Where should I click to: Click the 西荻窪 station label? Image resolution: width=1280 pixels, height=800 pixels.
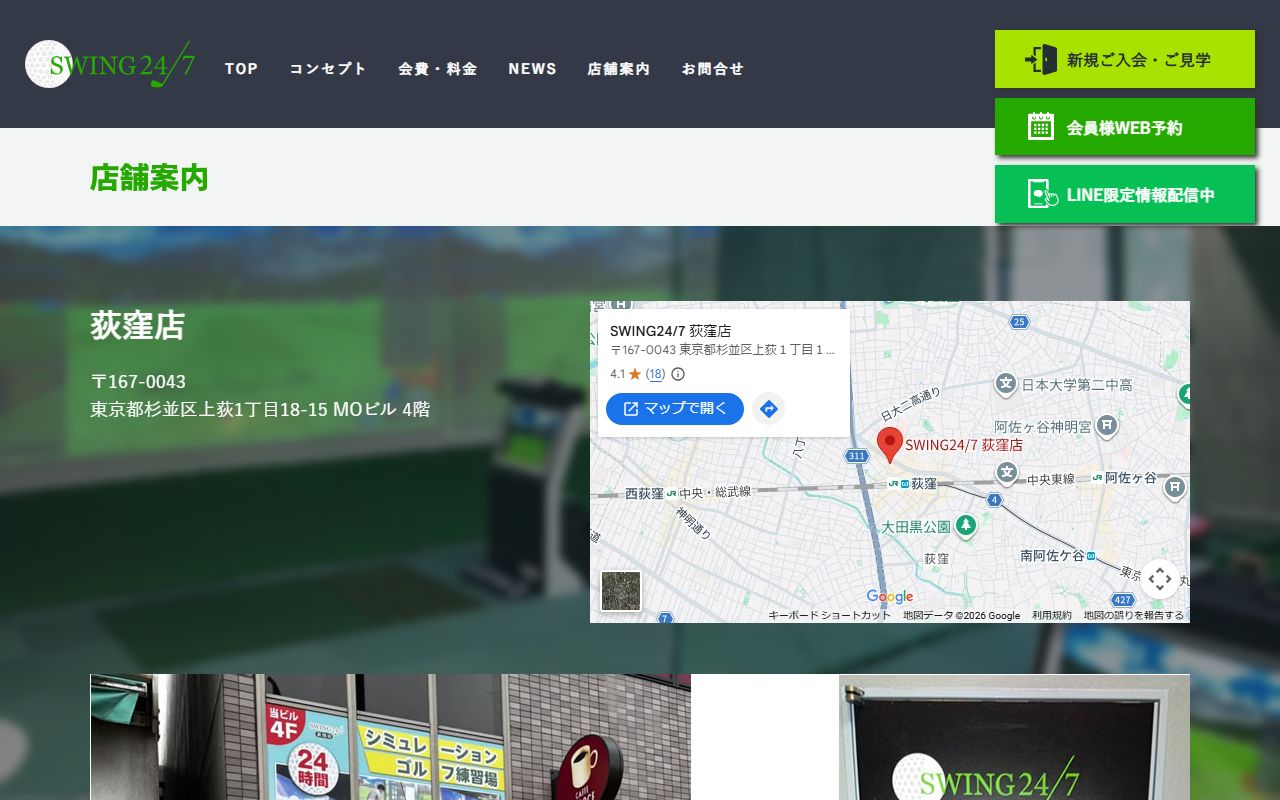pyautogui.click(x=644, y=493)
